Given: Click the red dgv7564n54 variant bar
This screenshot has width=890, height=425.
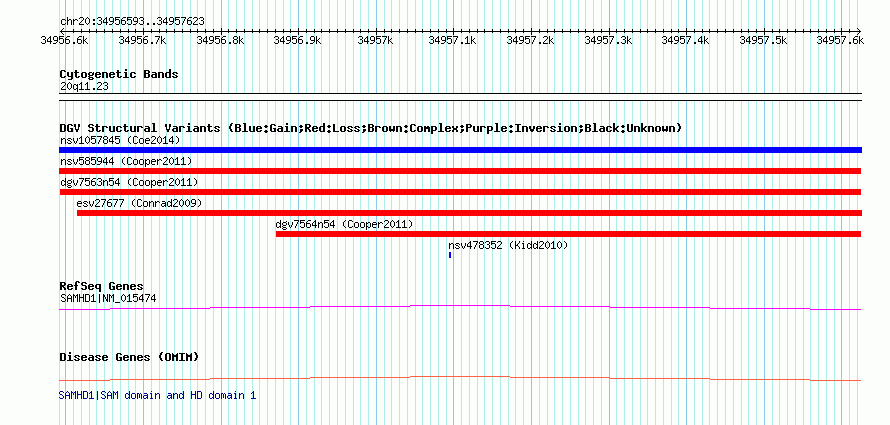Looking at the screenshot, I should [x=569, y=234].
